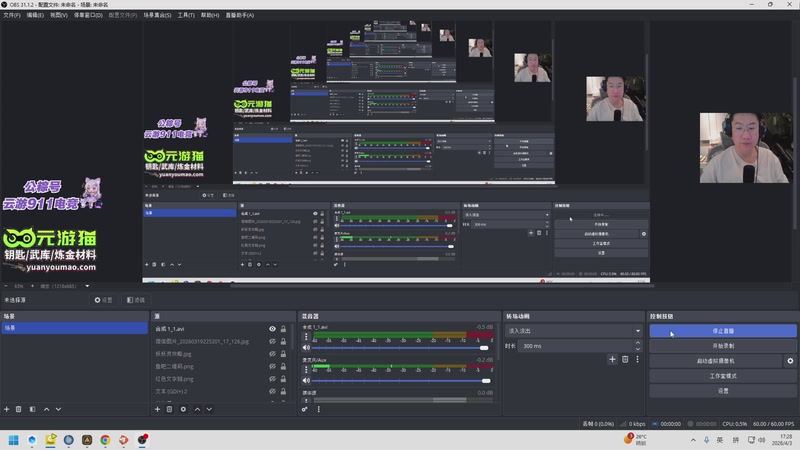Mute the 麦克风/Aux speaker icon
This screenshot has height=450, width=800.
306,381
